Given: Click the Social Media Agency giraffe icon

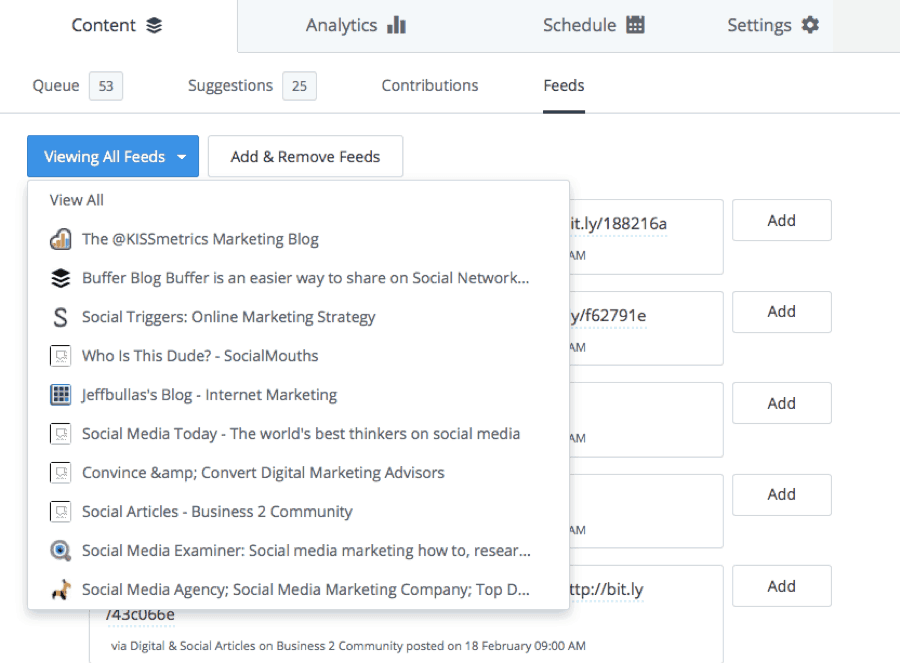Looking at the screenshot, I should pyautogui.click(x=61, y=589).
